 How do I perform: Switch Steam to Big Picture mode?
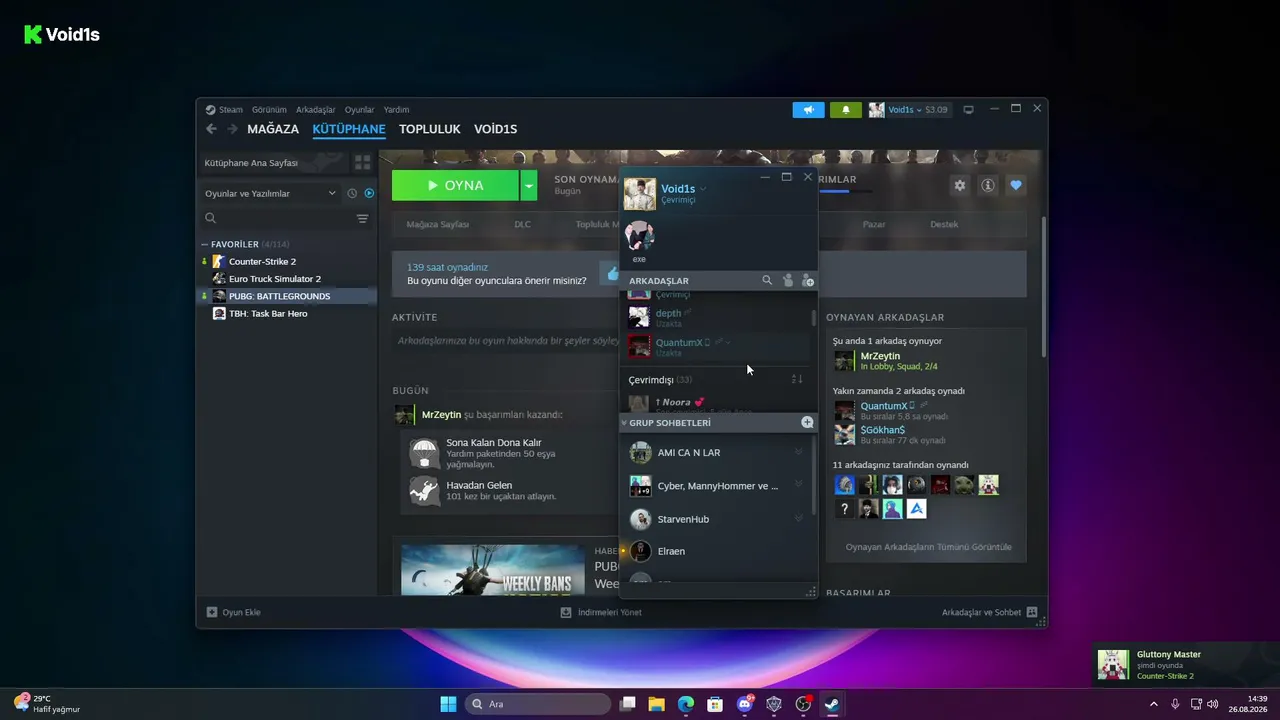[x=968, y=110]
